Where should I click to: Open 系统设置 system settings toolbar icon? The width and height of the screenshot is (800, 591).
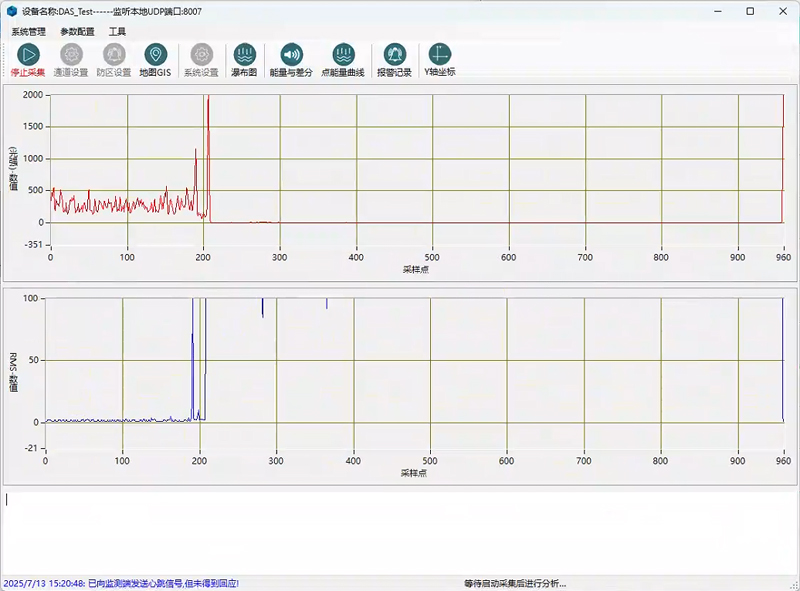201,55
